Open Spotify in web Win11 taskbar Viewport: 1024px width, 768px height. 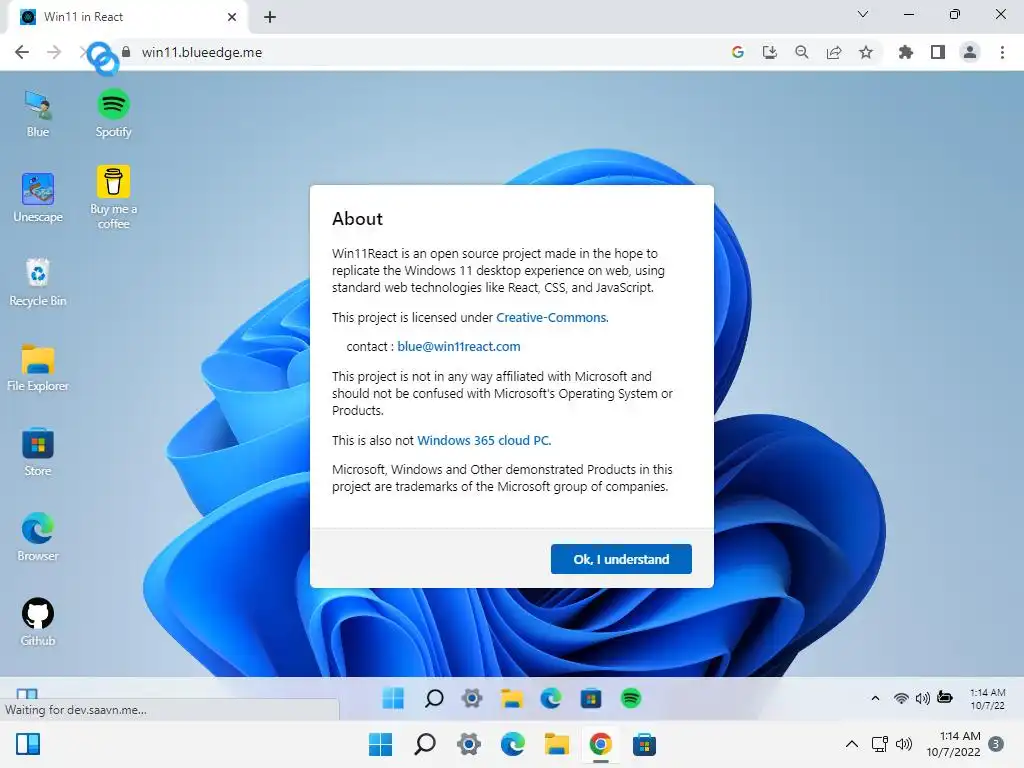point(631,698)
